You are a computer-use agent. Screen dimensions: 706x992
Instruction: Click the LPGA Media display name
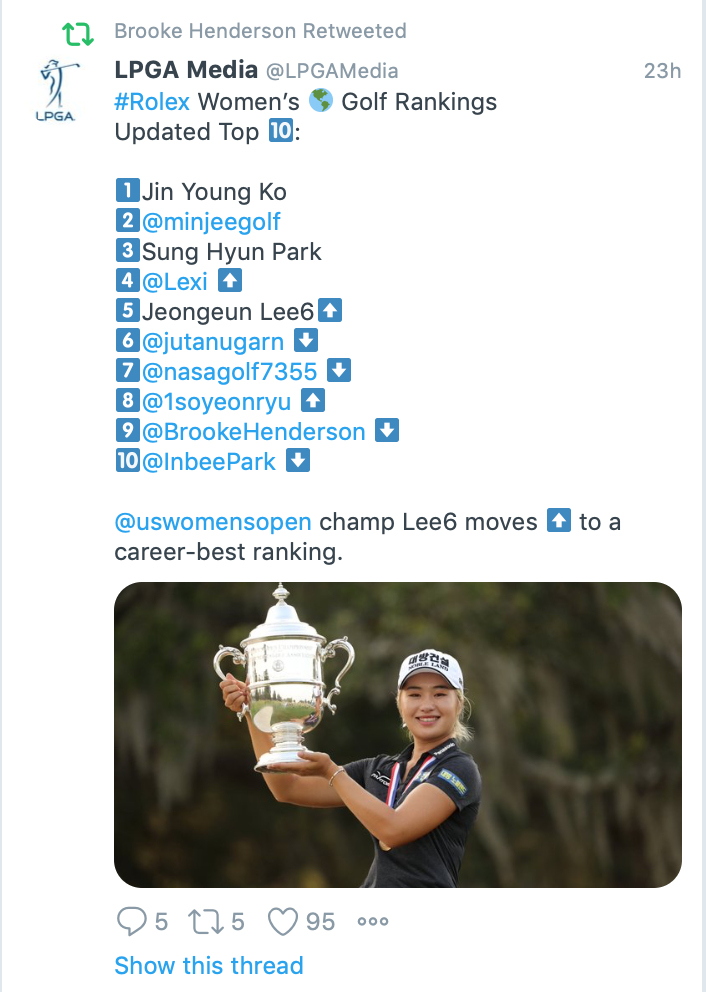pyautogui.click(x=186, y=70)
